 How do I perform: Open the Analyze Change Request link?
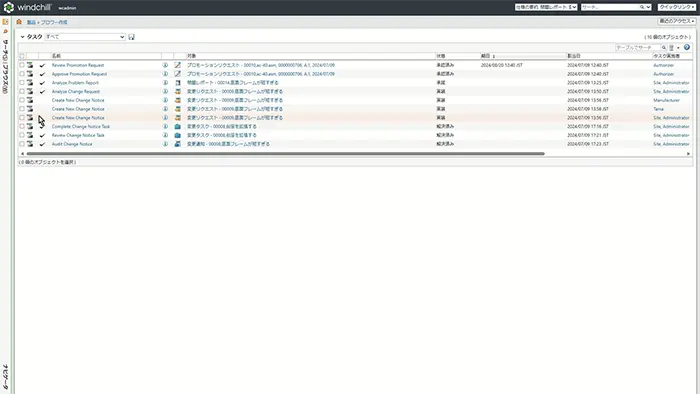pyautogui.click(x=76, y=91)
